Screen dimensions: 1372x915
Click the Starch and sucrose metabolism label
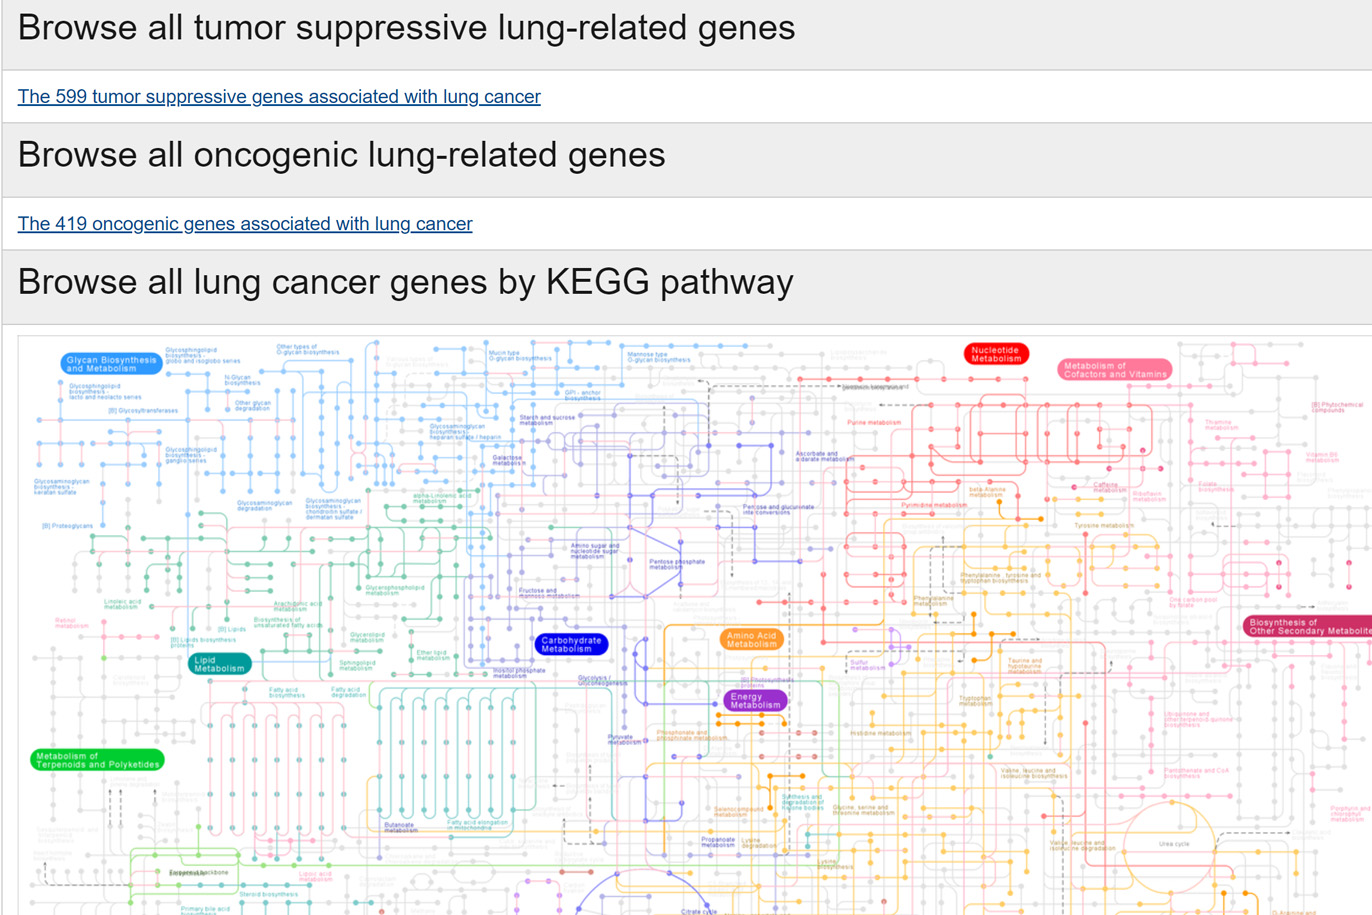(547, 420)
